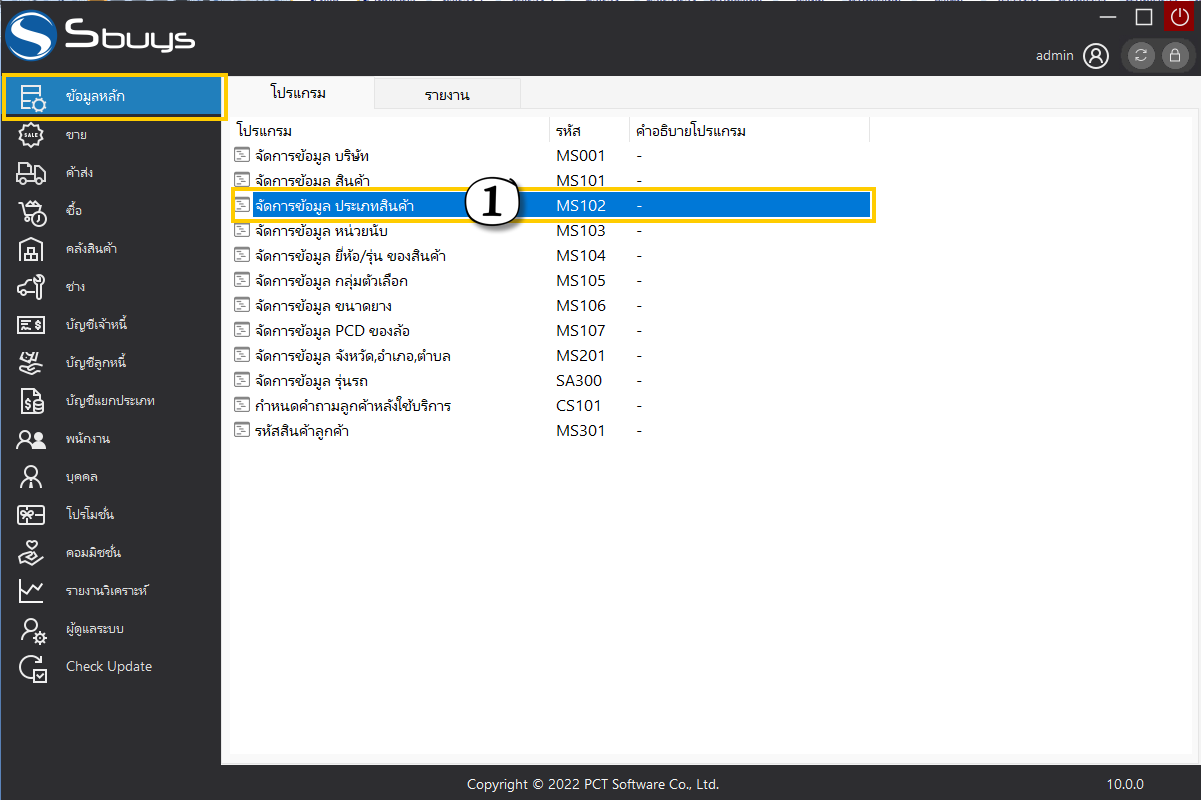Click the red power button
Viewport: 1201px width, 800px height.
click(1179, 17)
